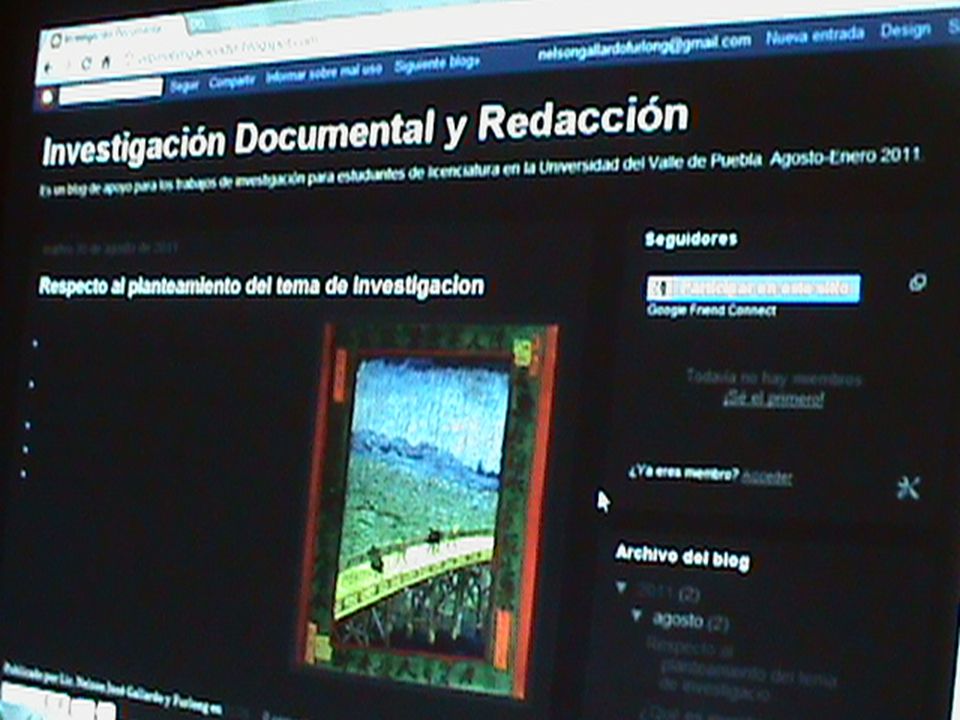Click the Google Friend Connect widget edit icon
This screenshot has width=960, height=720.
(917, 282)
